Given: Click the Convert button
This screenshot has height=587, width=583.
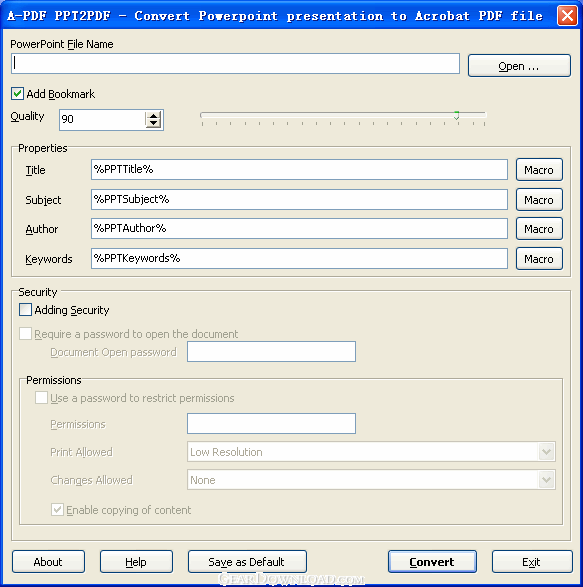Looking at the screenshot, I should coord(432,562).
